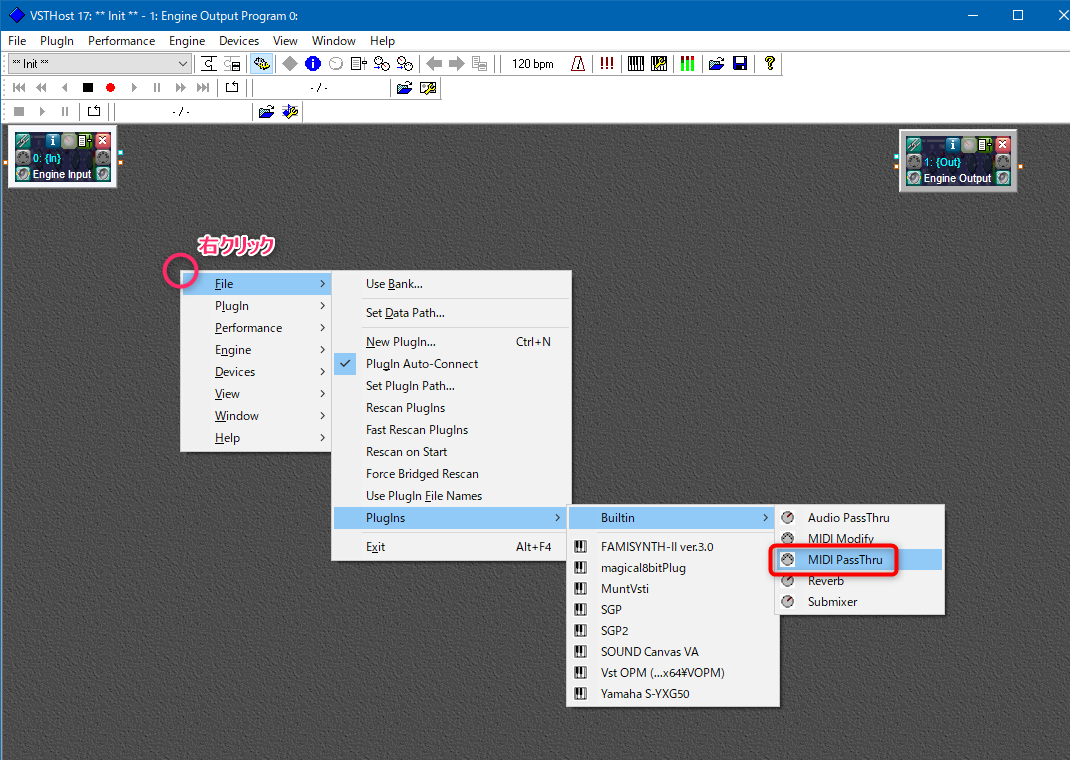Select Use Bank... menu item
Image resolution: width=1070 pixels, height=760 pixels.
[452, 284]
